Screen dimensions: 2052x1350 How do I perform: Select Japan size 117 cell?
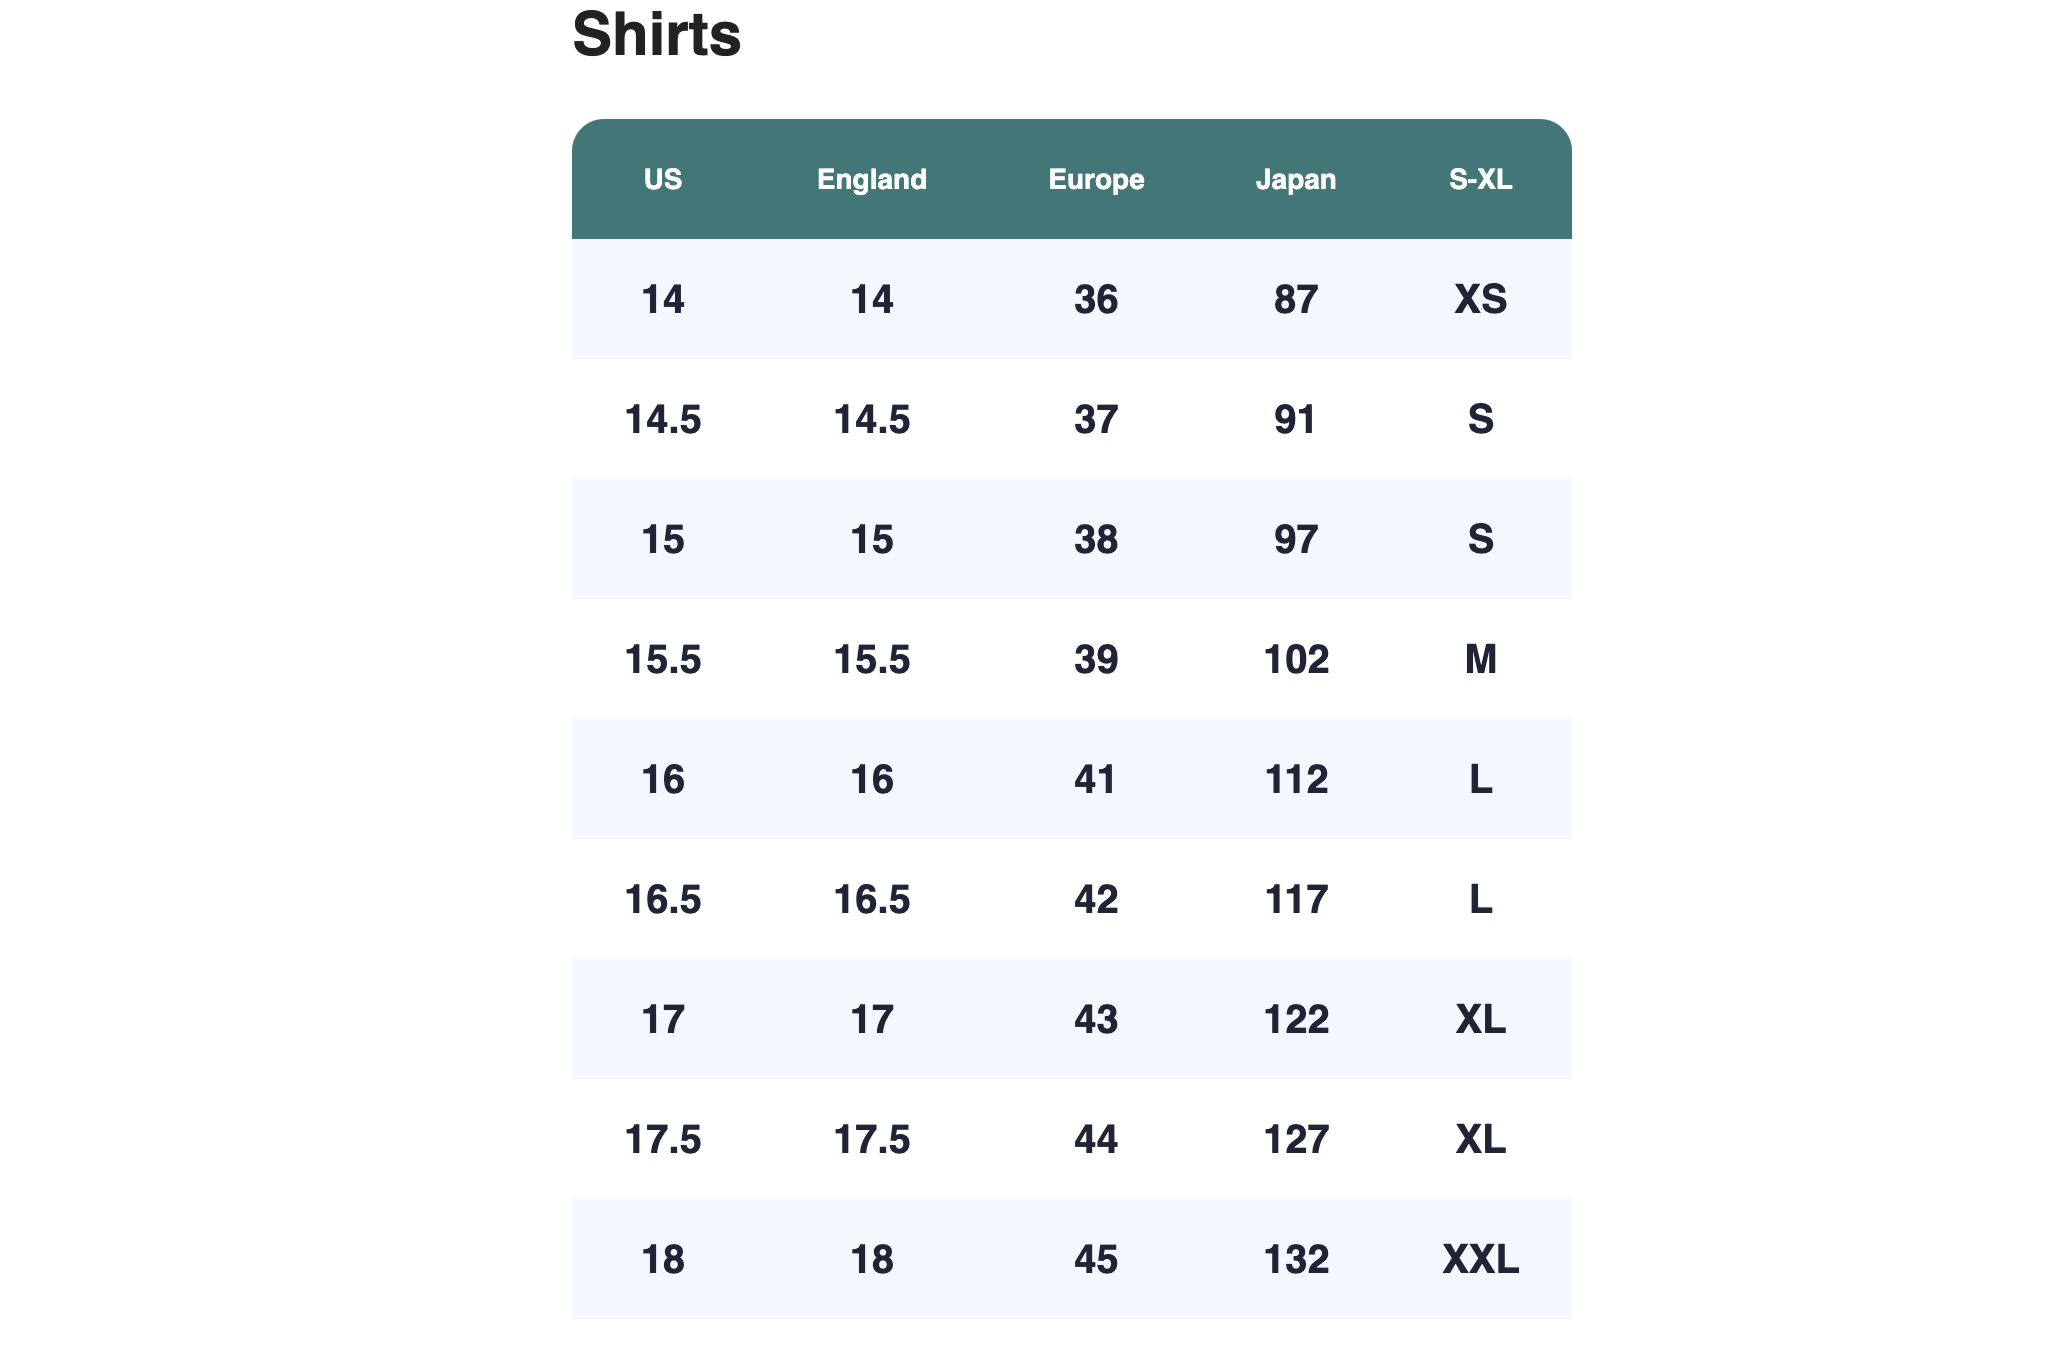pyautogui.click(x=1296, y=899)
